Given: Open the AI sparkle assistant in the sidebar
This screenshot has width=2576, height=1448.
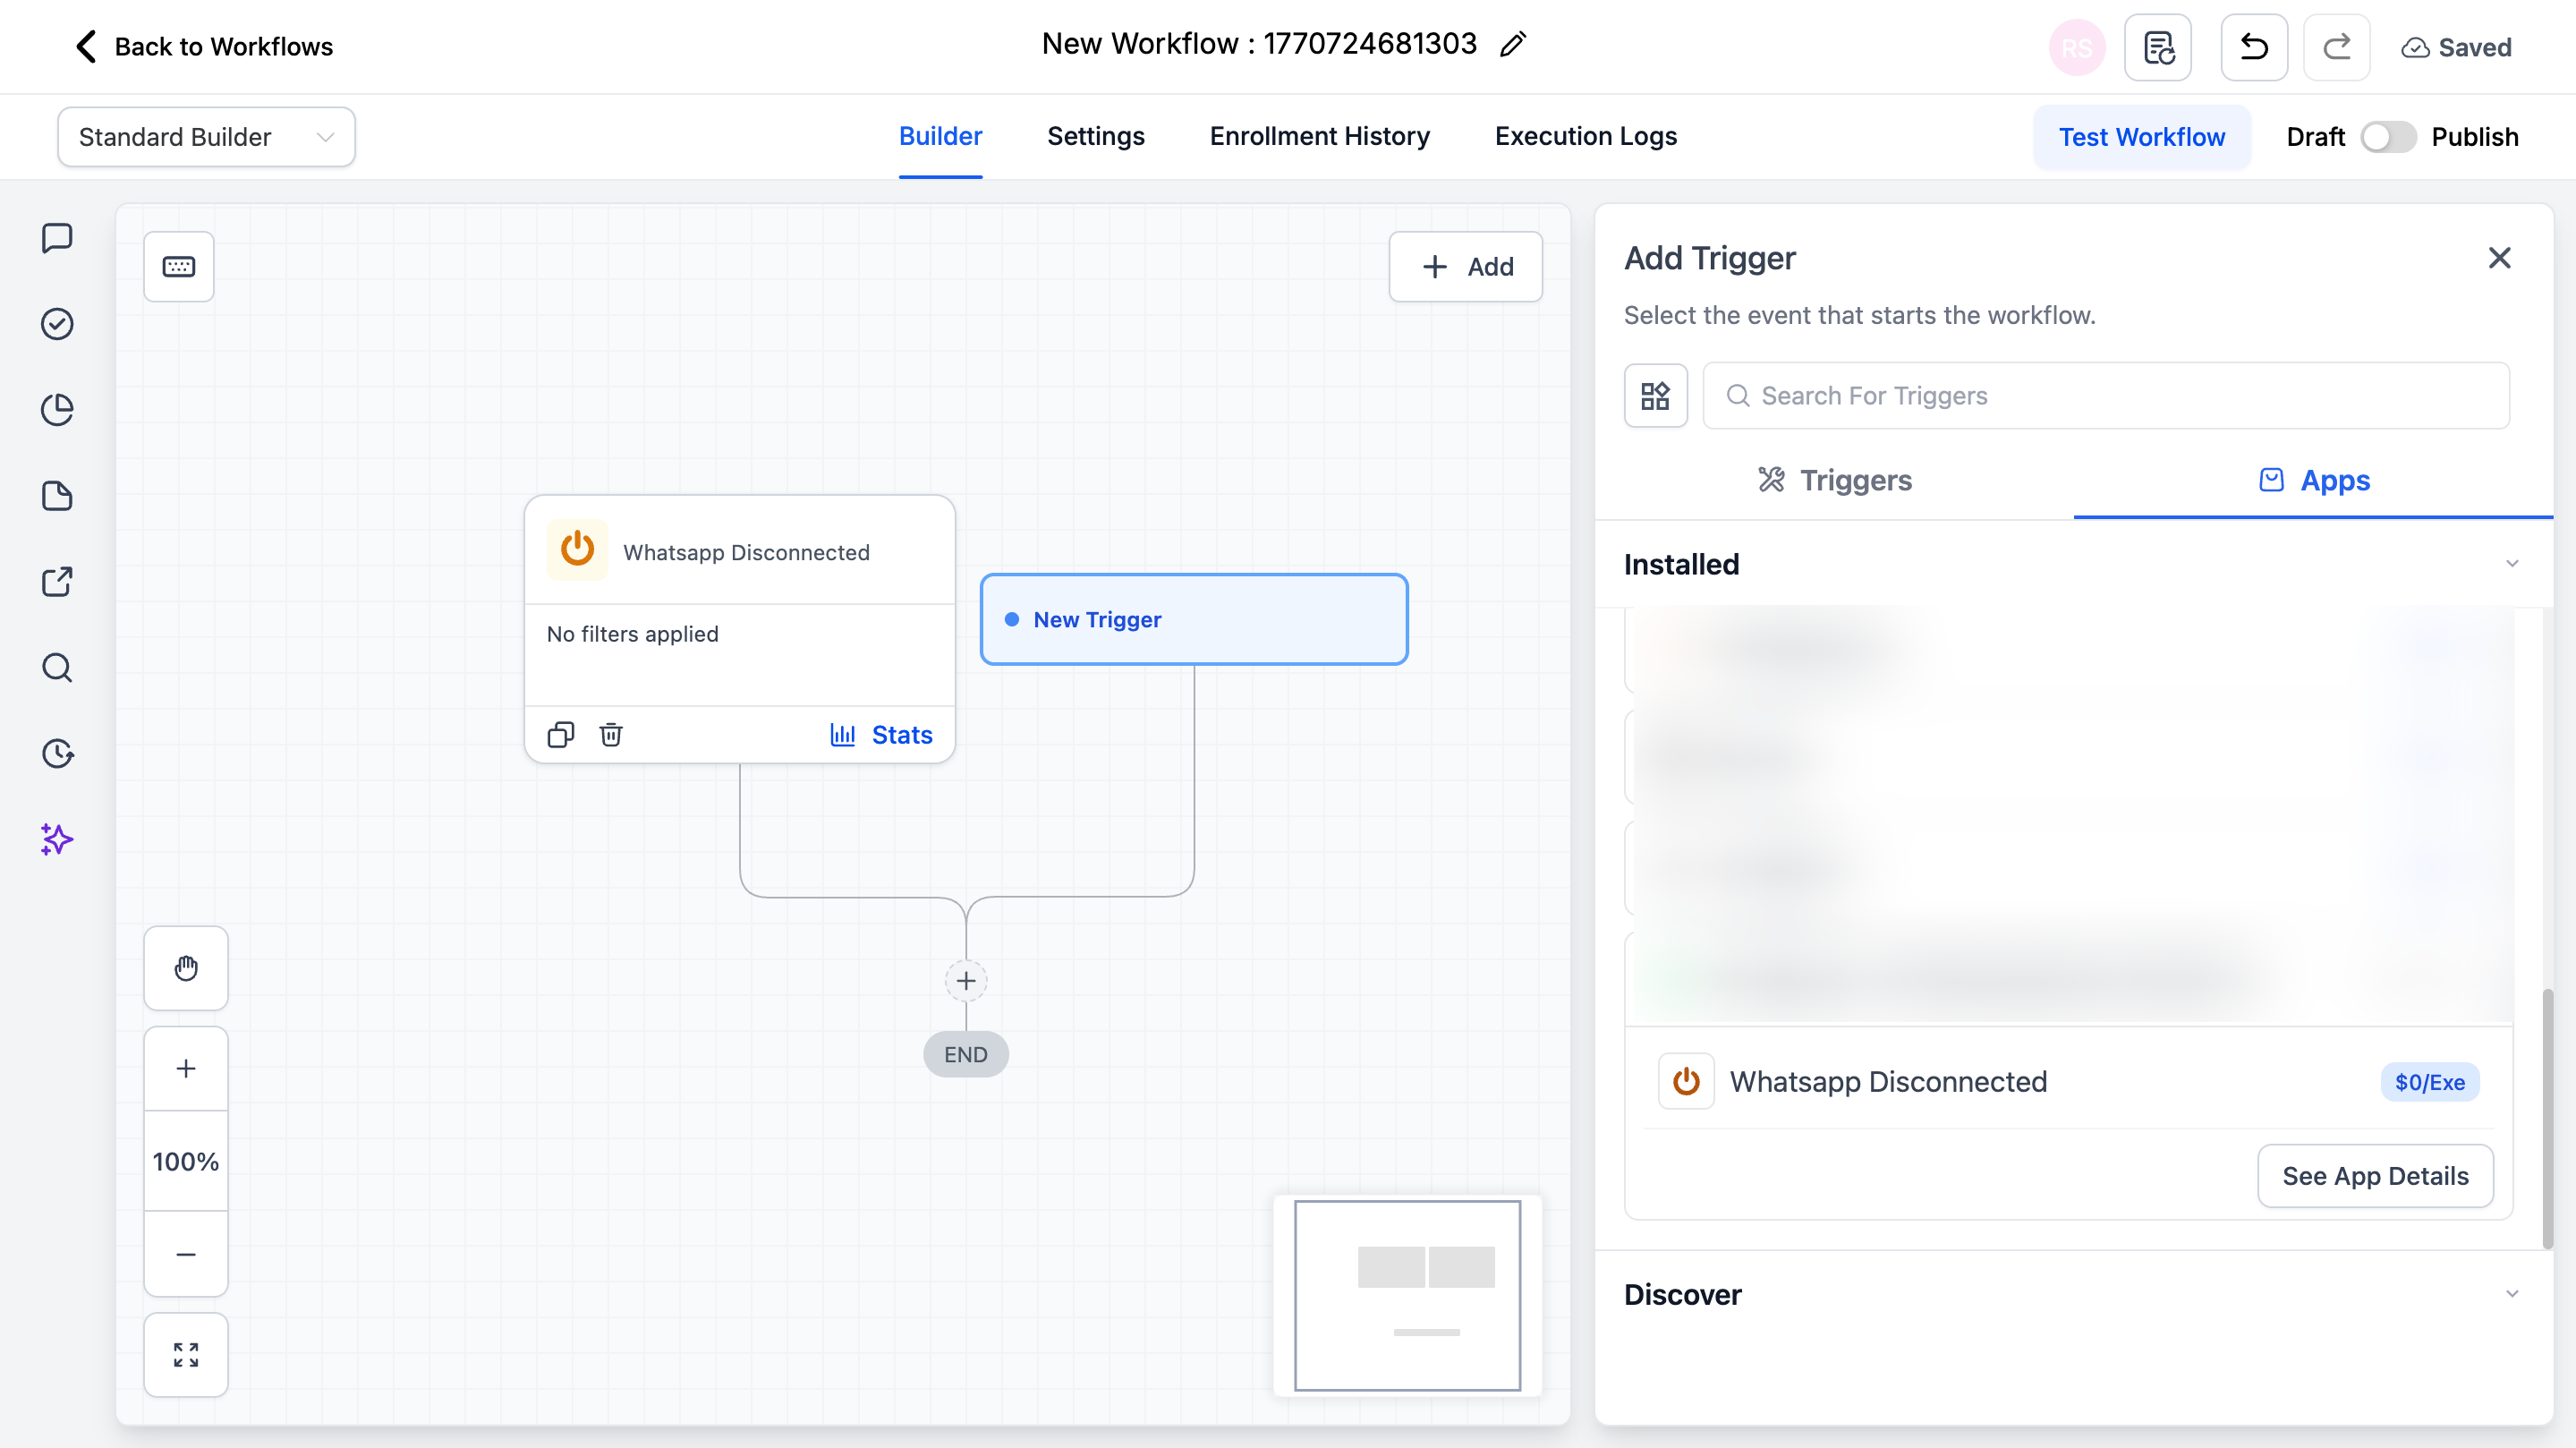Looking at the screenshot, I should [57, 839].
